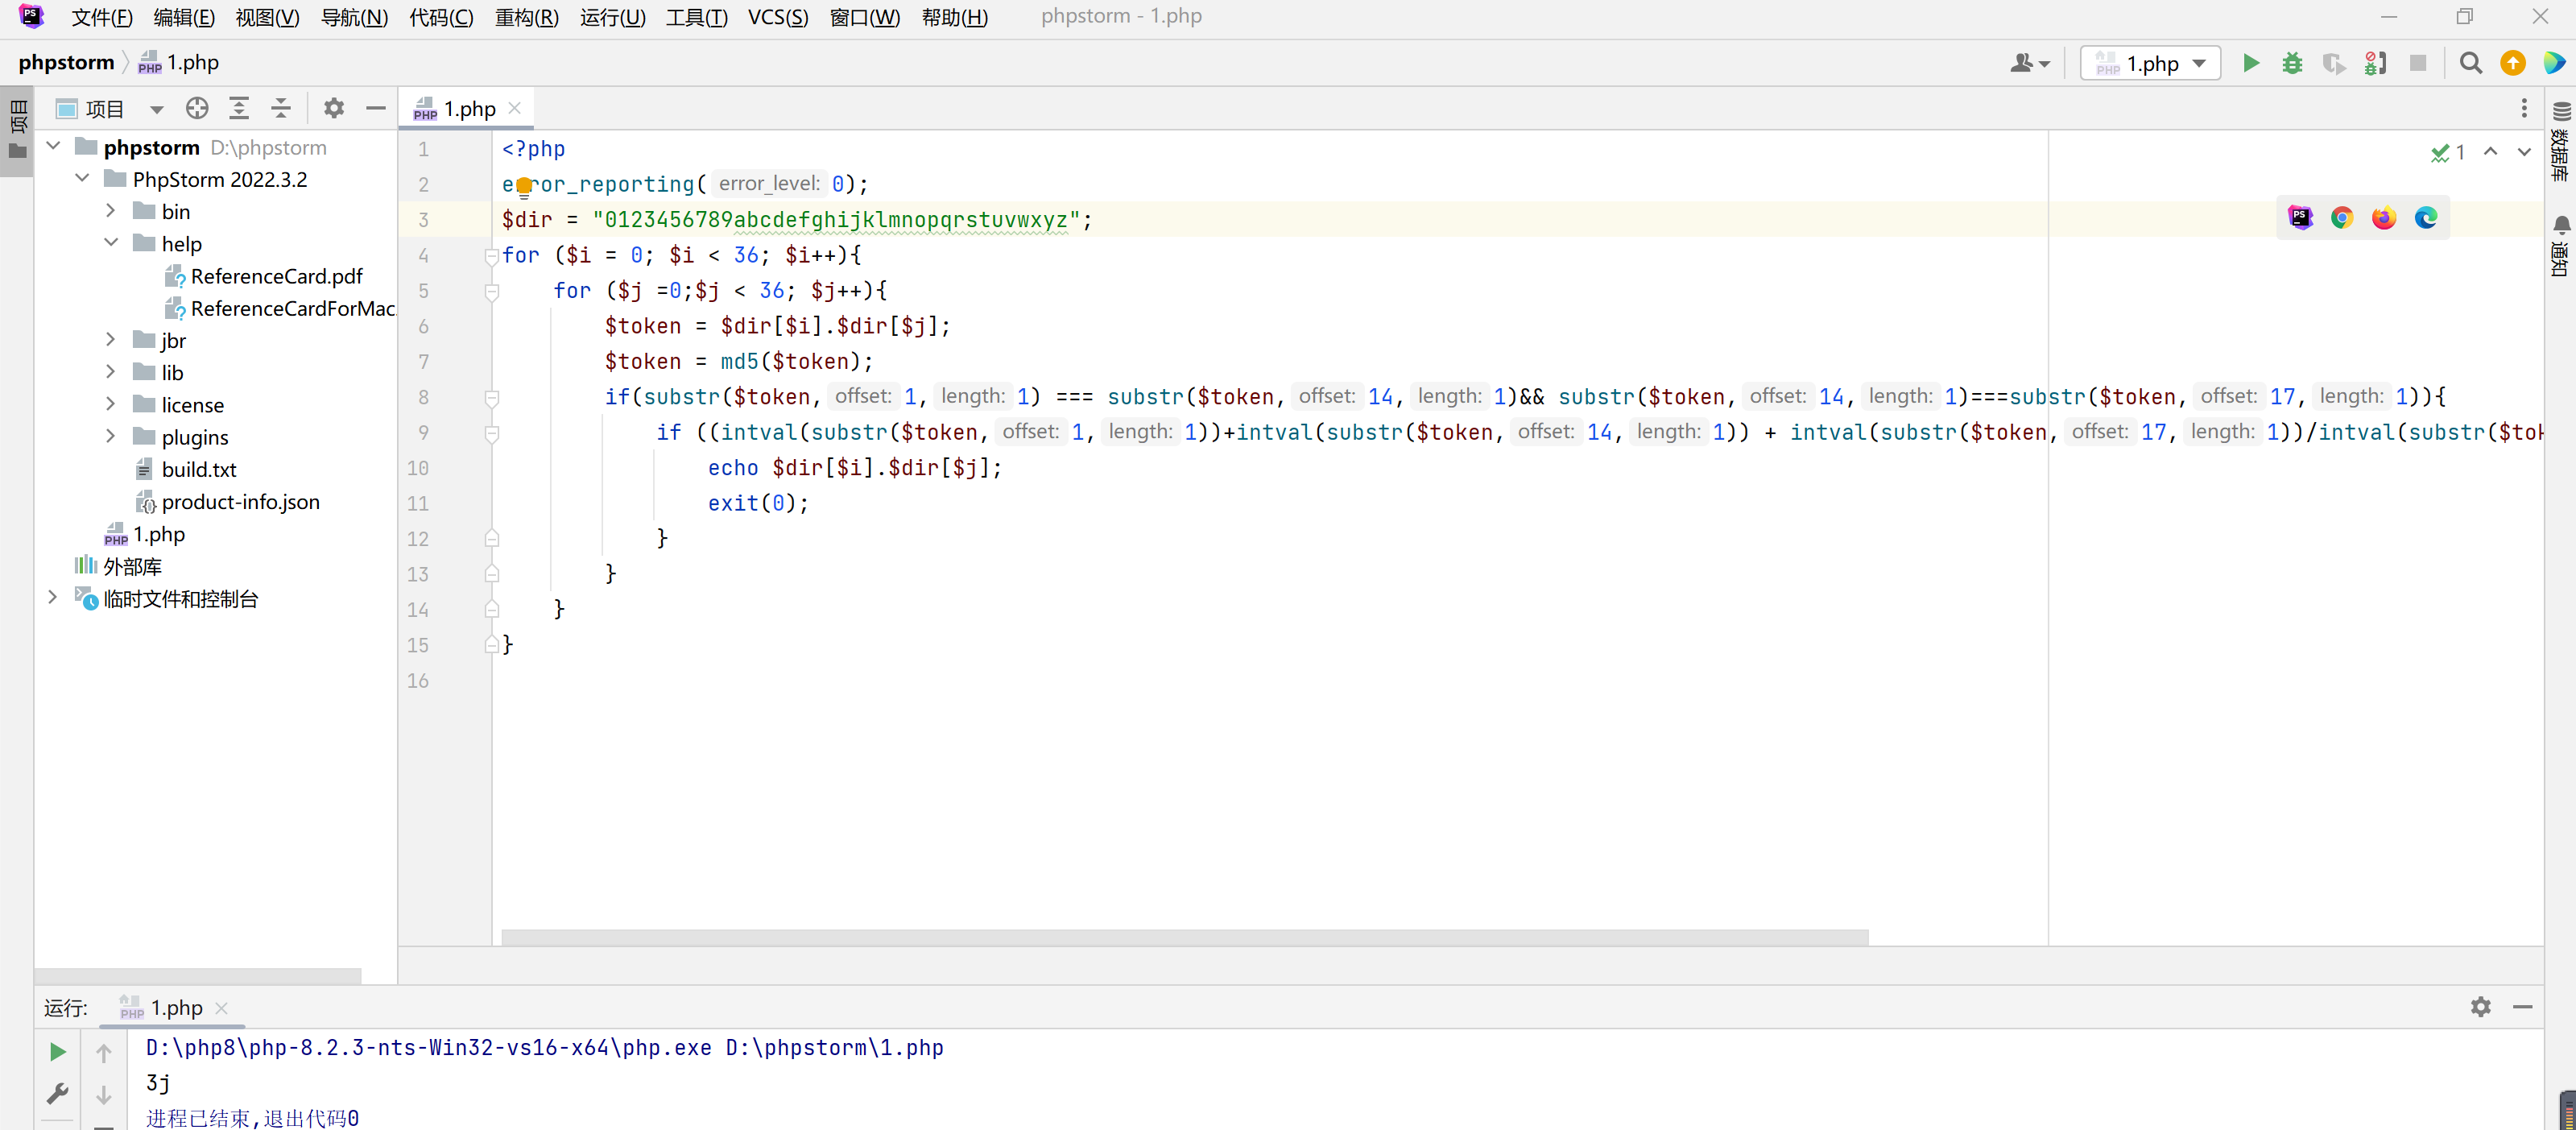Open the Run panel settings gear
The height and width of the screenshot is (1130, 2576).
coord(2480,1006)
